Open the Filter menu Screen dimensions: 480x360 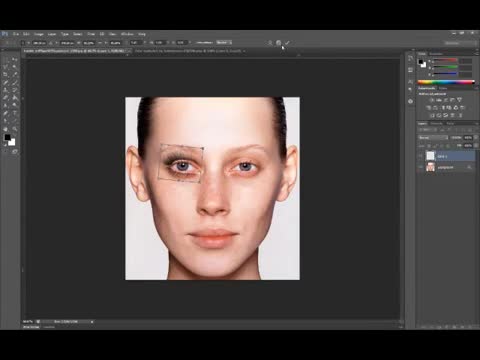pos(91,34)
